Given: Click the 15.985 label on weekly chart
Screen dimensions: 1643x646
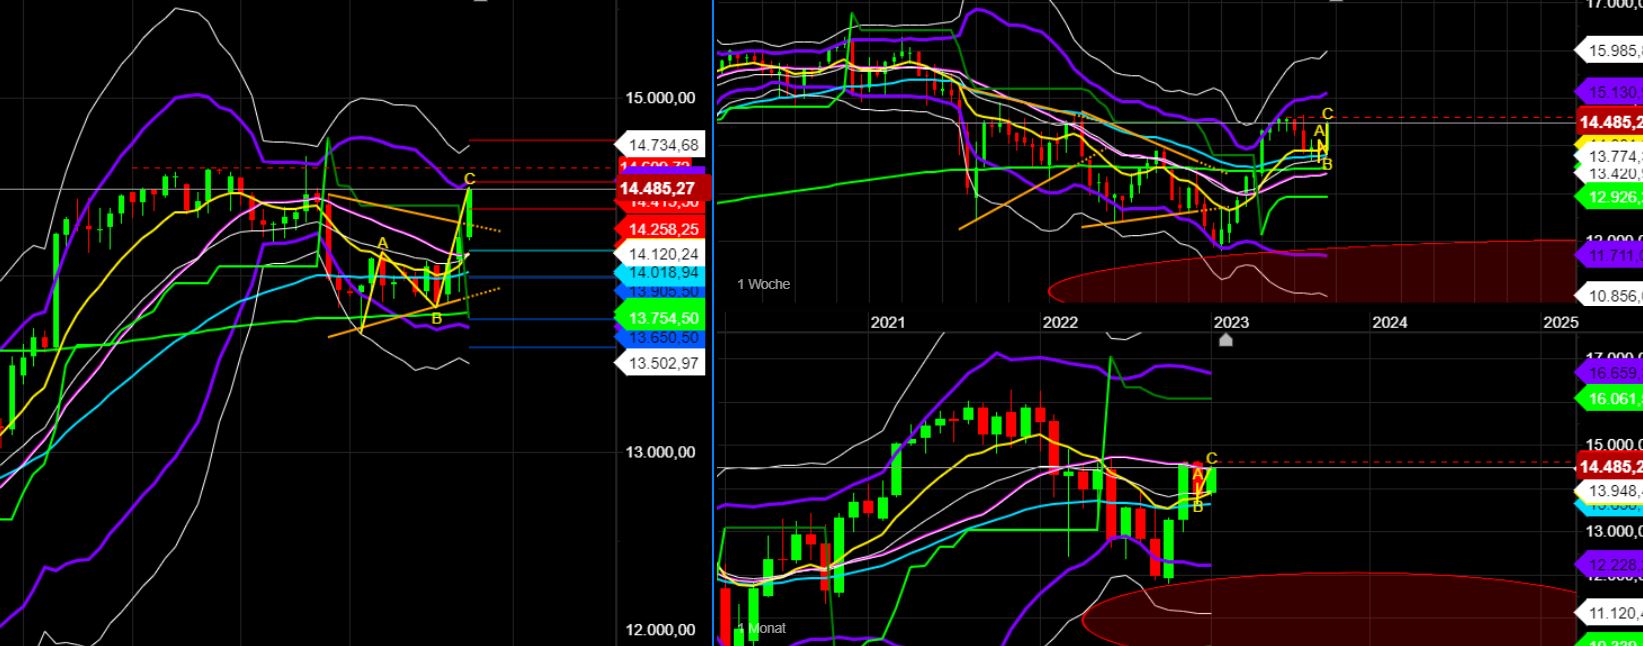Looking at the screenshot, I should 1609,51.
